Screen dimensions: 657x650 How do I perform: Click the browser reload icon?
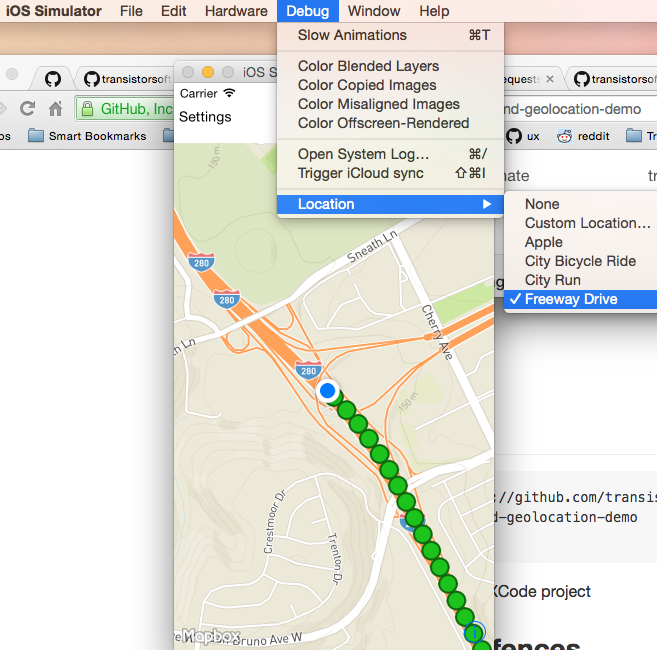[x=27, y=109]
